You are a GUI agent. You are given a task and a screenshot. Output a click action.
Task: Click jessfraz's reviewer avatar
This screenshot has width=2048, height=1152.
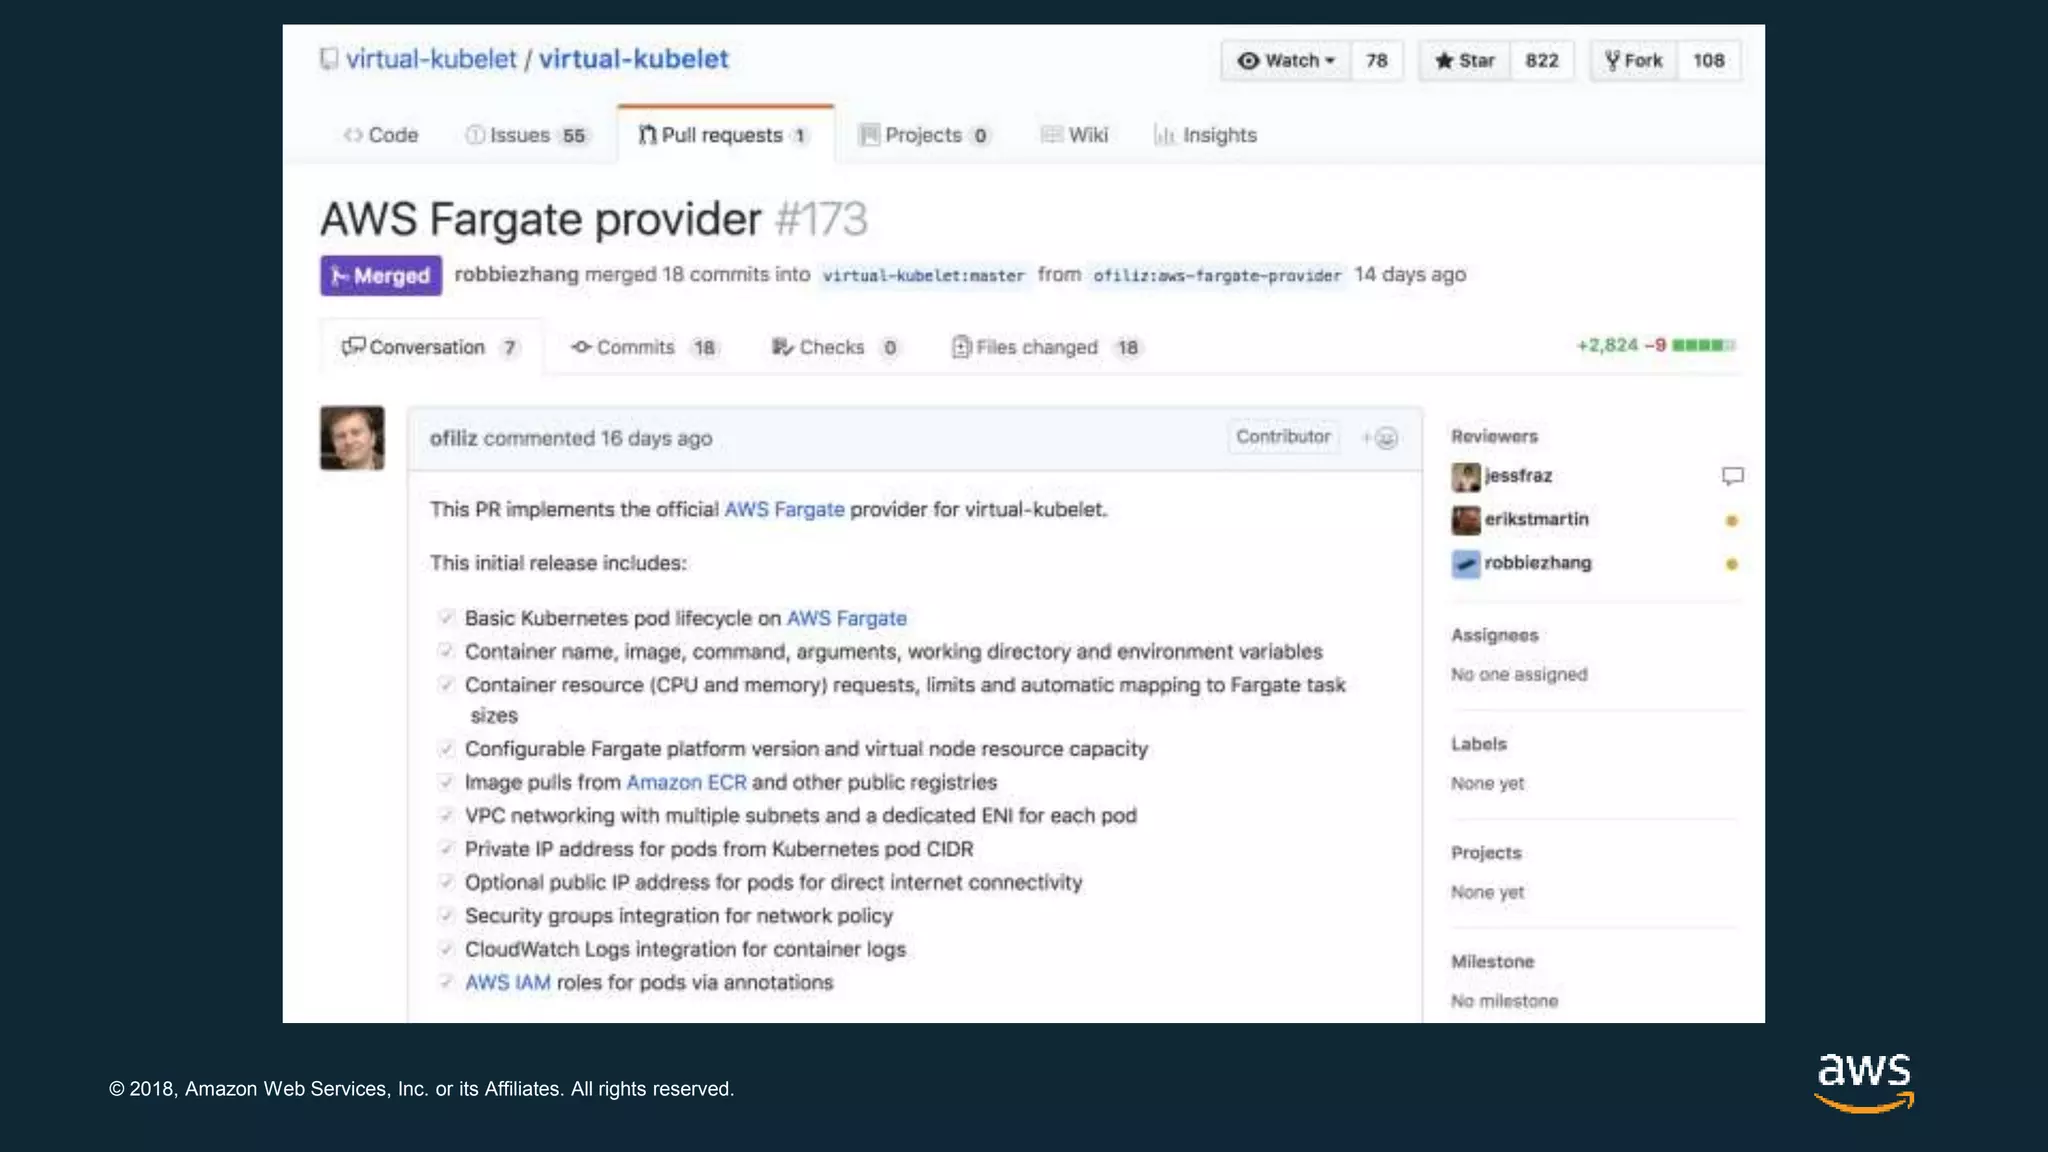[1465, 477]
